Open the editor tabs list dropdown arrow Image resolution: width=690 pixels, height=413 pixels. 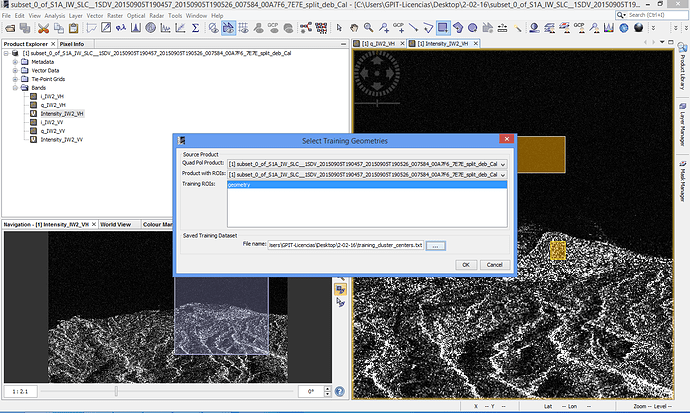662,42
